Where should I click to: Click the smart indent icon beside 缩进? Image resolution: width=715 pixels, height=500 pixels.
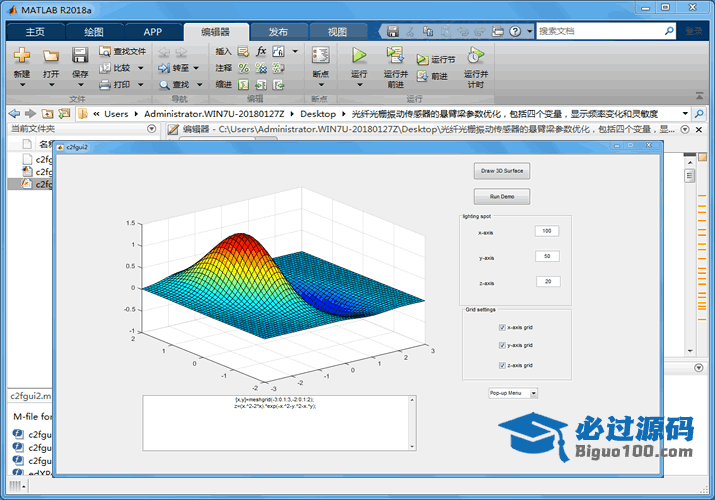pos(244,85)
